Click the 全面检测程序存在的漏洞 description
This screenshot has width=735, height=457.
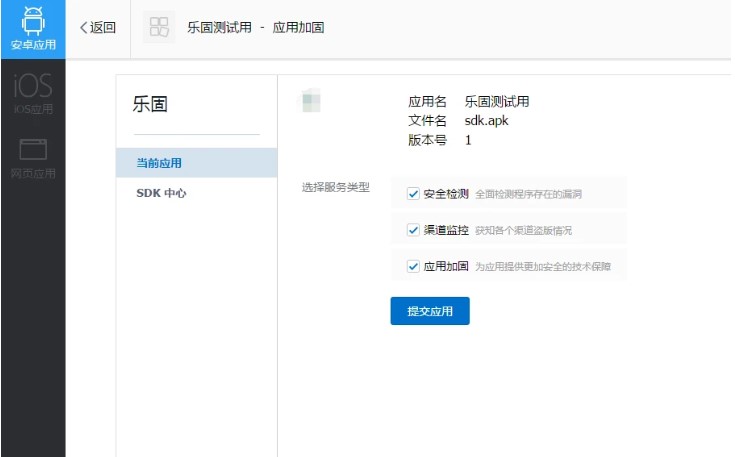click(528, 194)
